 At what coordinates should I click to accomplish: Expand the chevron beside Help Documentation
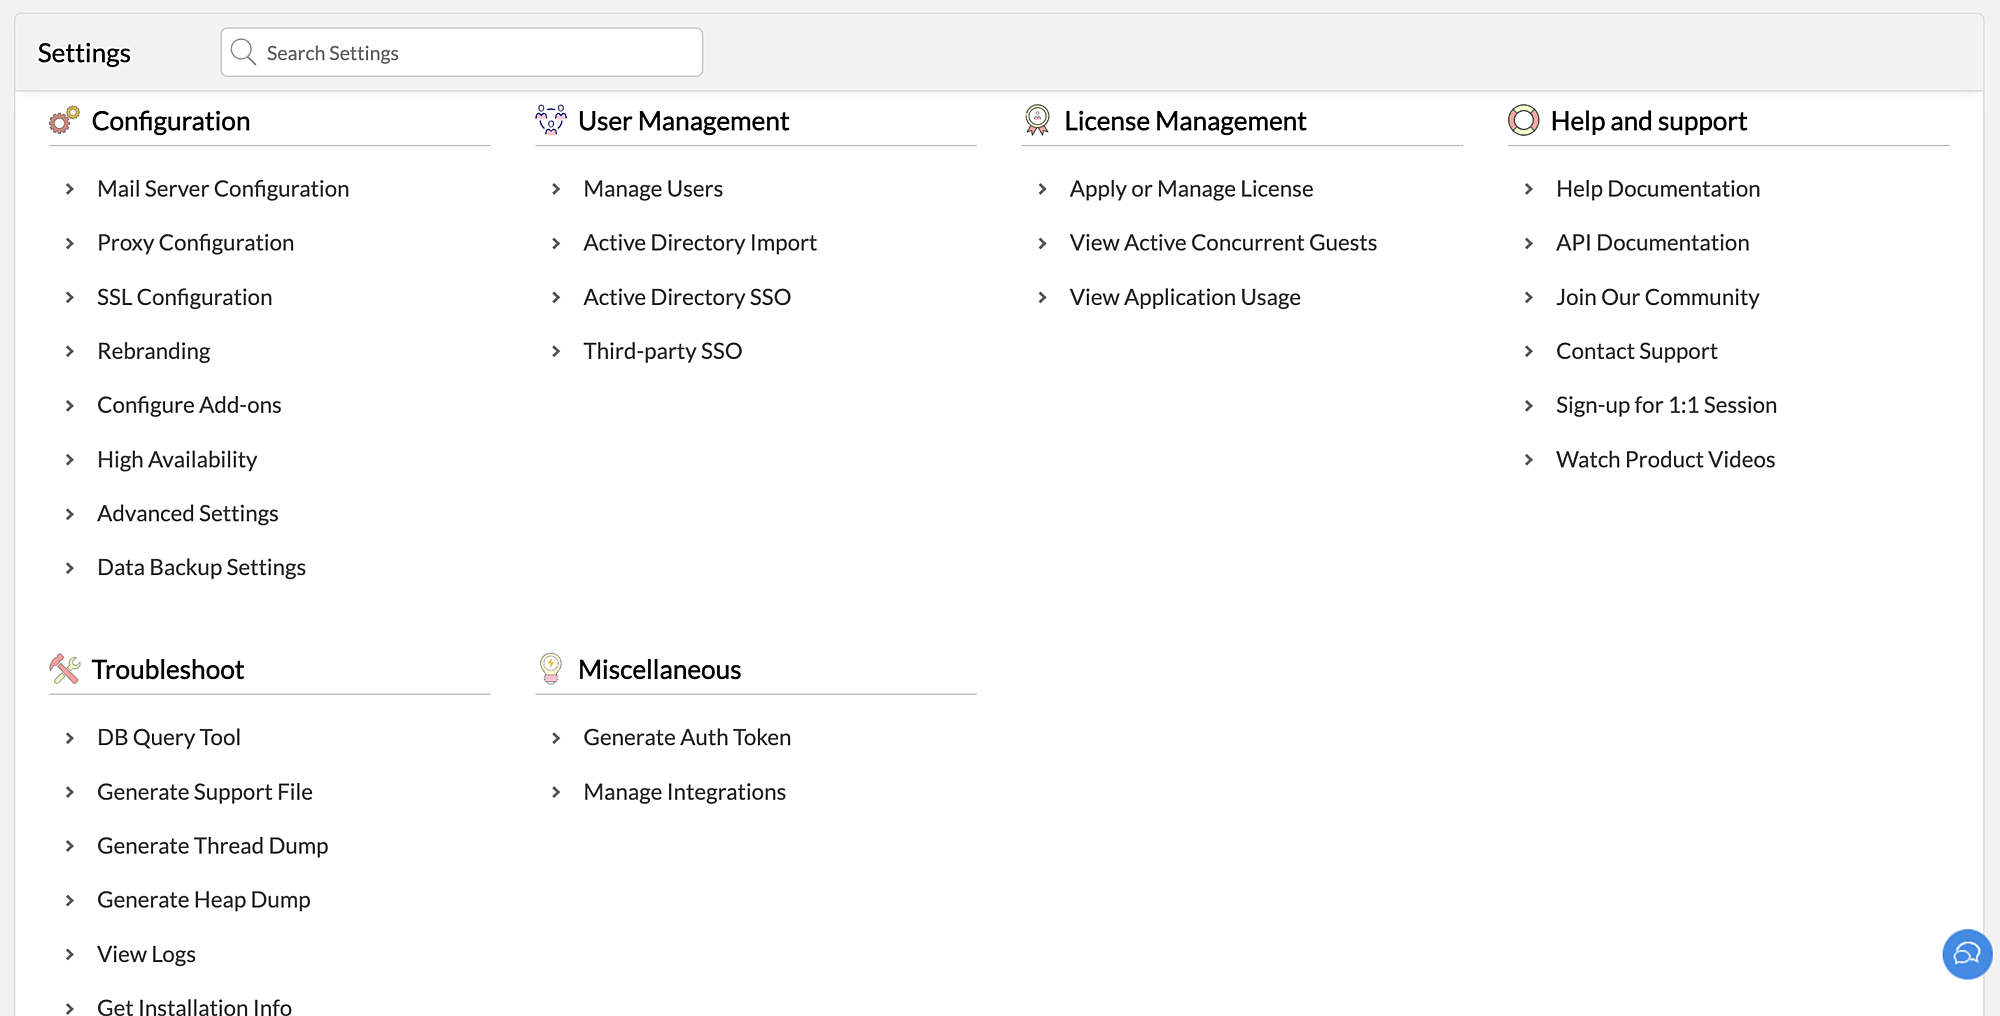coord(1528,189)
